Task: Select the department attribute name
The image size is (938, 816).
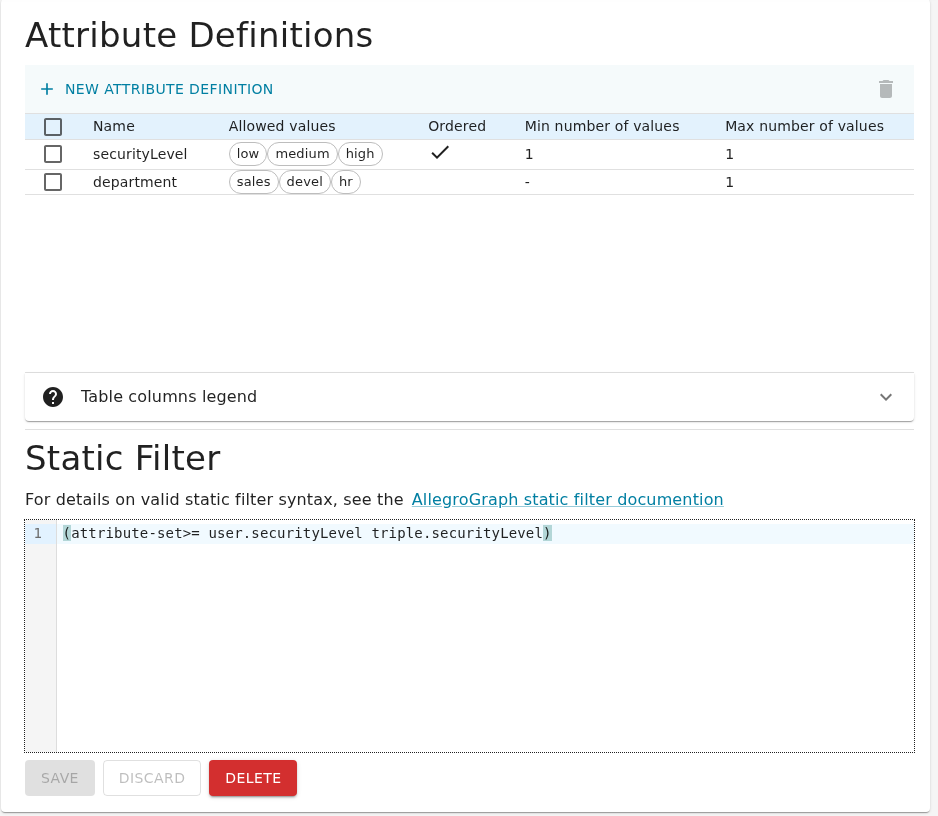Action: point(135,182)
